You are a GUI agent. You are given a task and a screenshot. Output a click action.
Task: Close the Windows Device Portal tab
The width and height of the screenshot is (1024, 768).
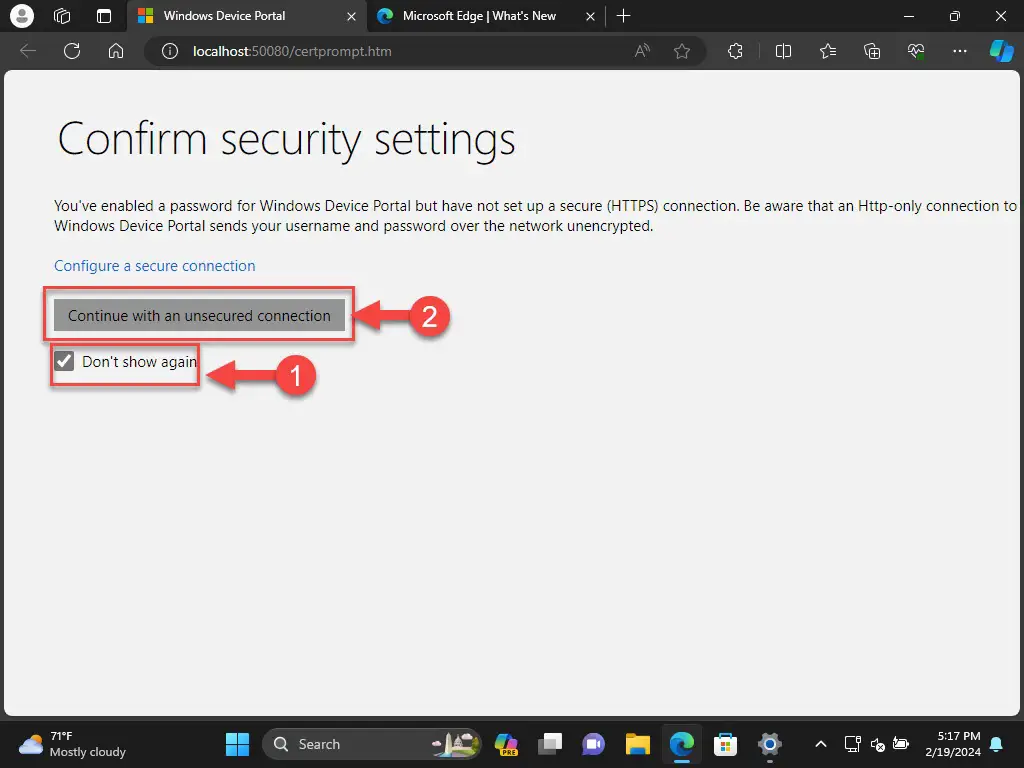tap(351, 16)
